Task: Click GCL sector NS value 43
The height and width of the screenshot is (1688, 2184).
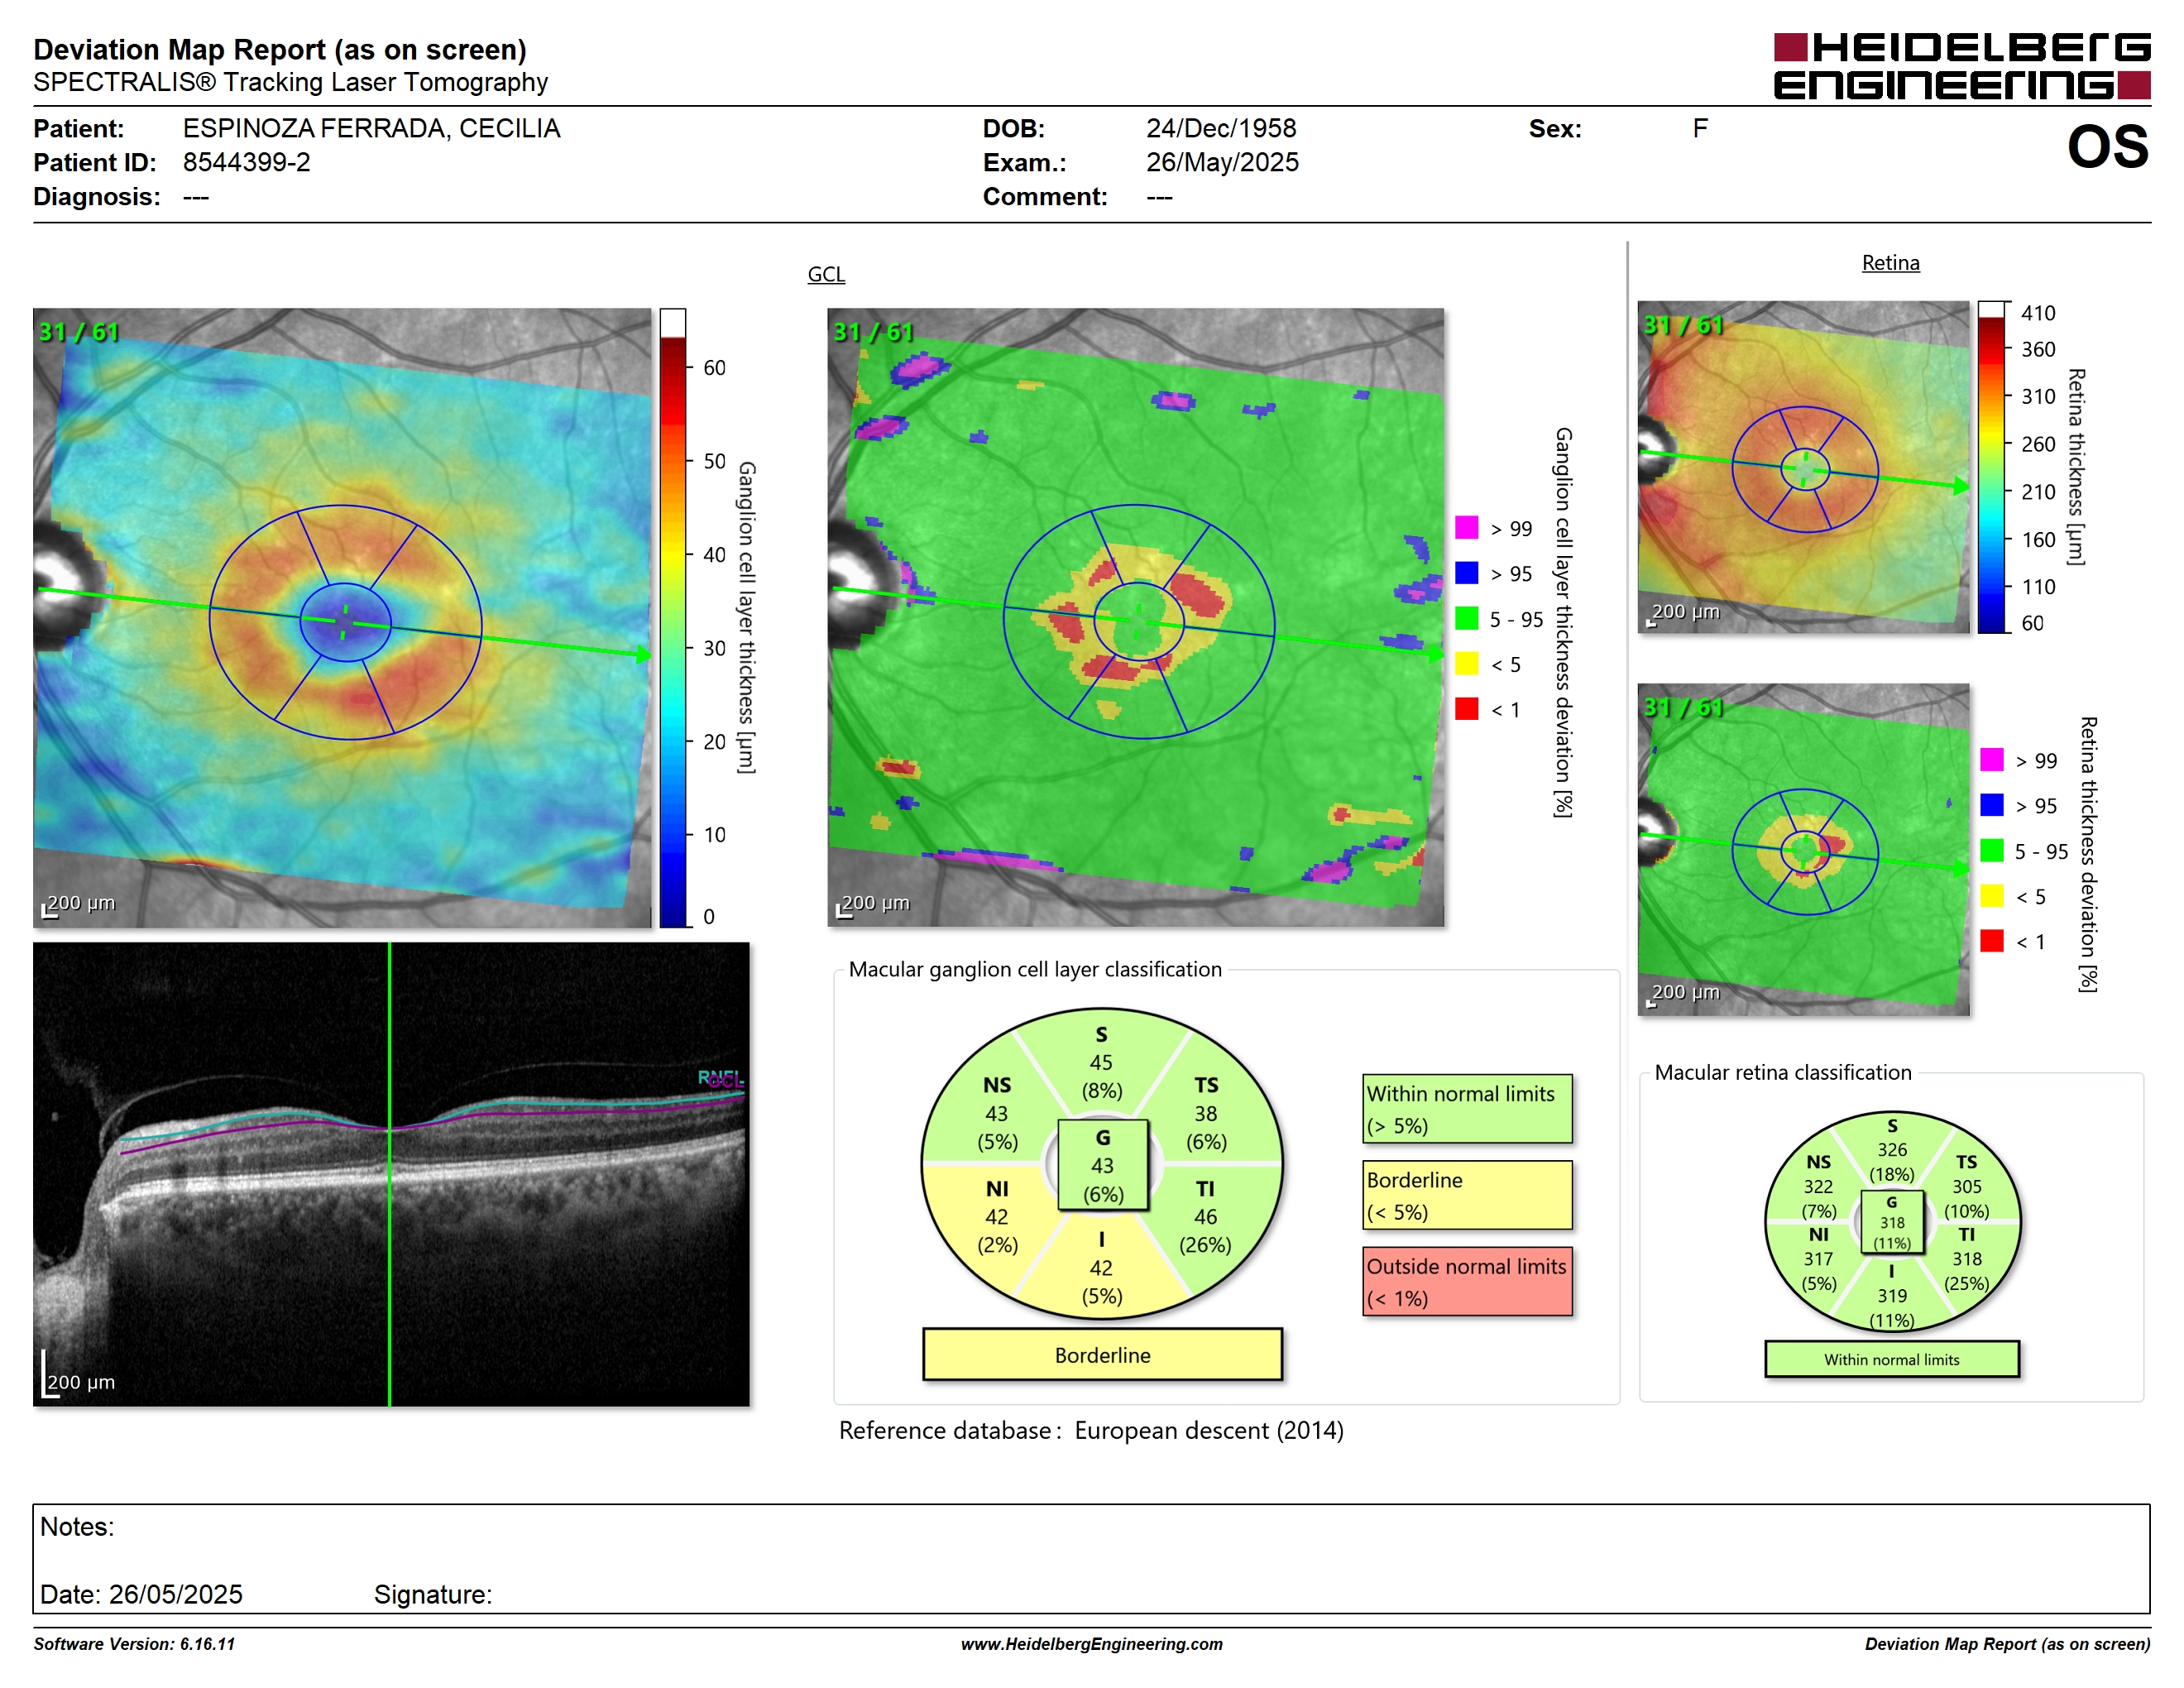Action: click(x=996, y=1113)
